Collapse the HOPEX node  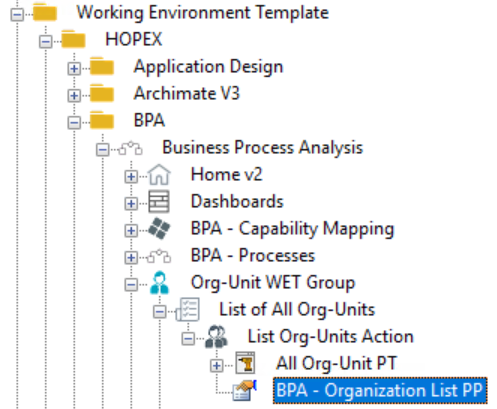[x=46, y=41]
